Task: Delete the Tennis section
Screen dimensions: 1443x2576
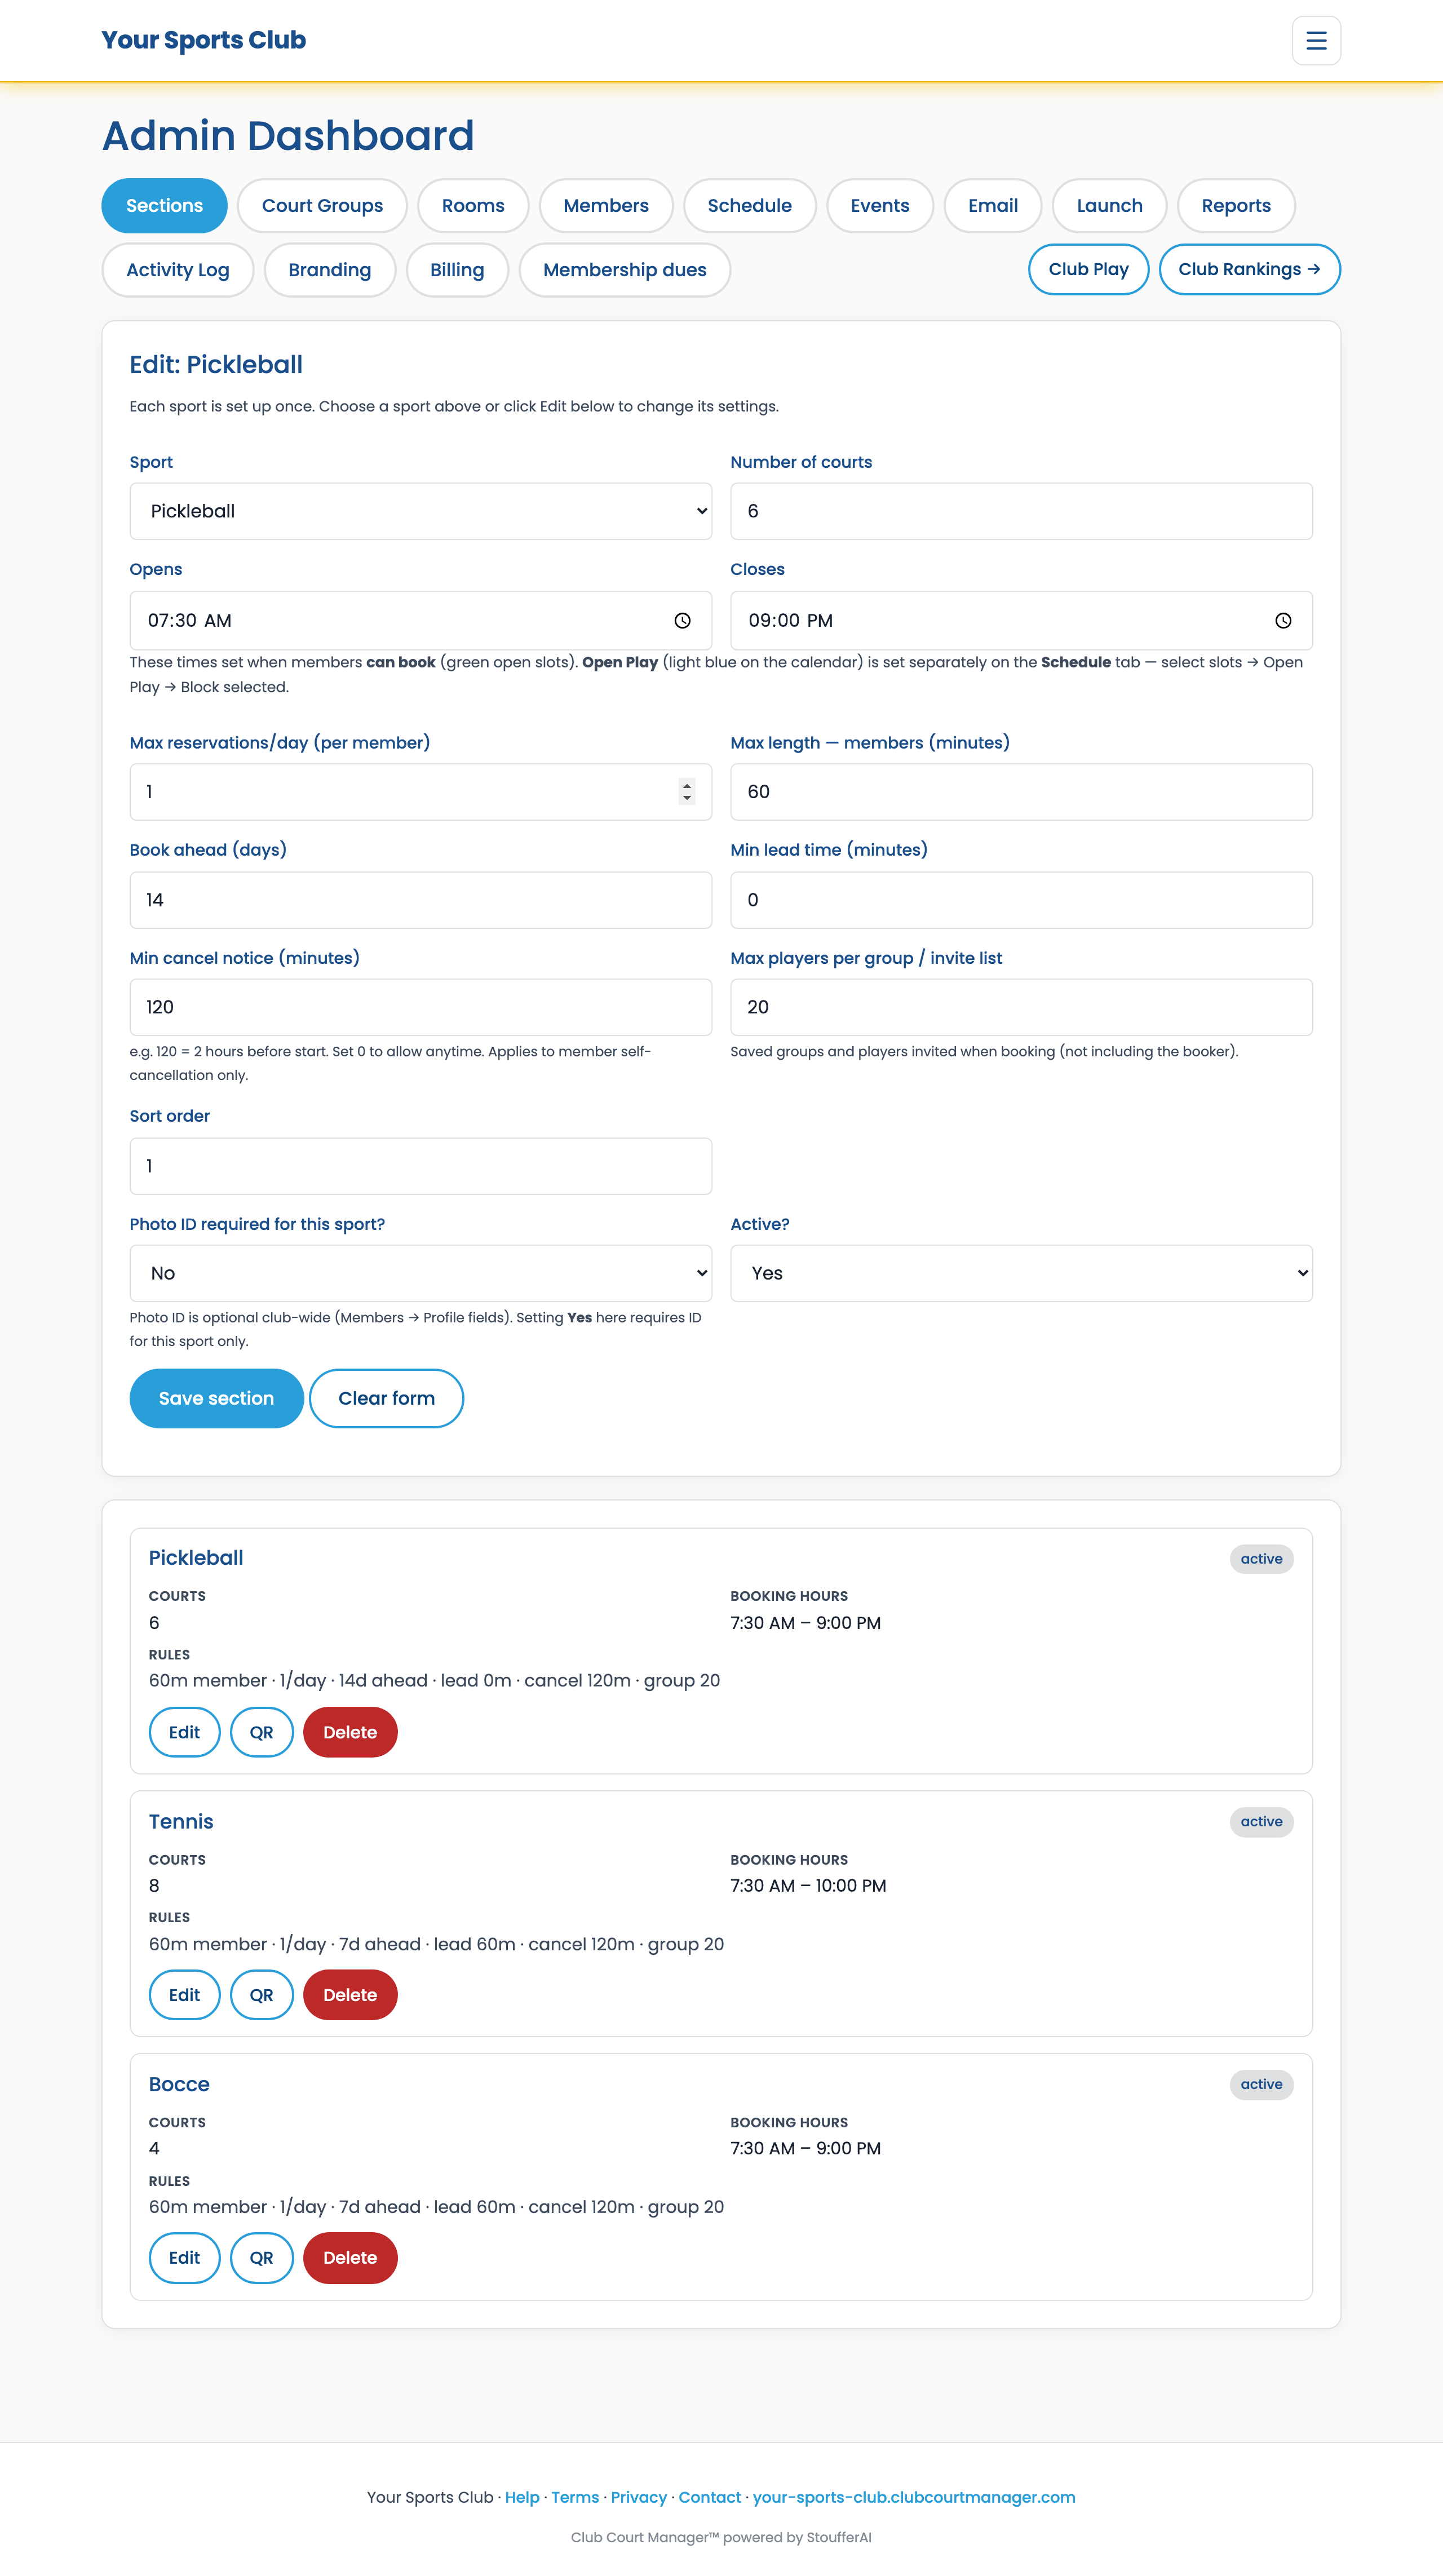Action: (x=350, y=1995)
